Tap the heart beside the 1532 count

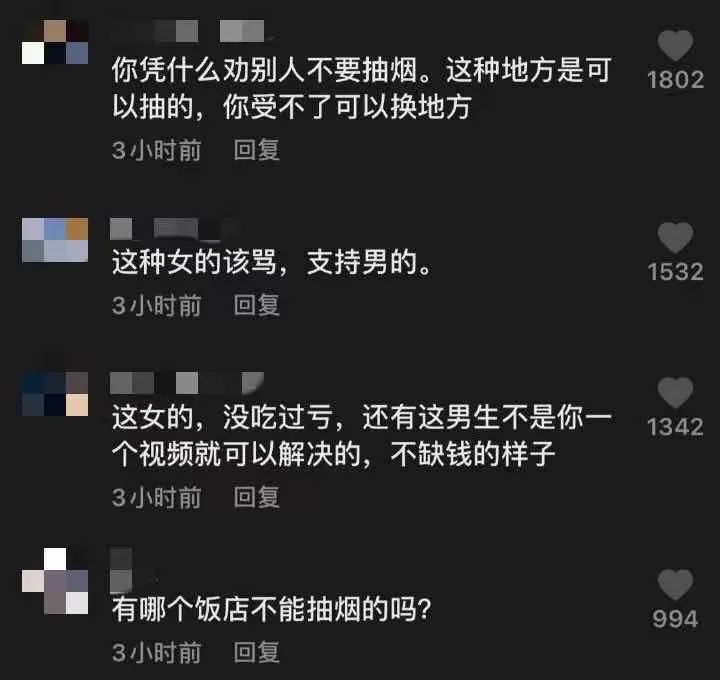pos(675,237)
